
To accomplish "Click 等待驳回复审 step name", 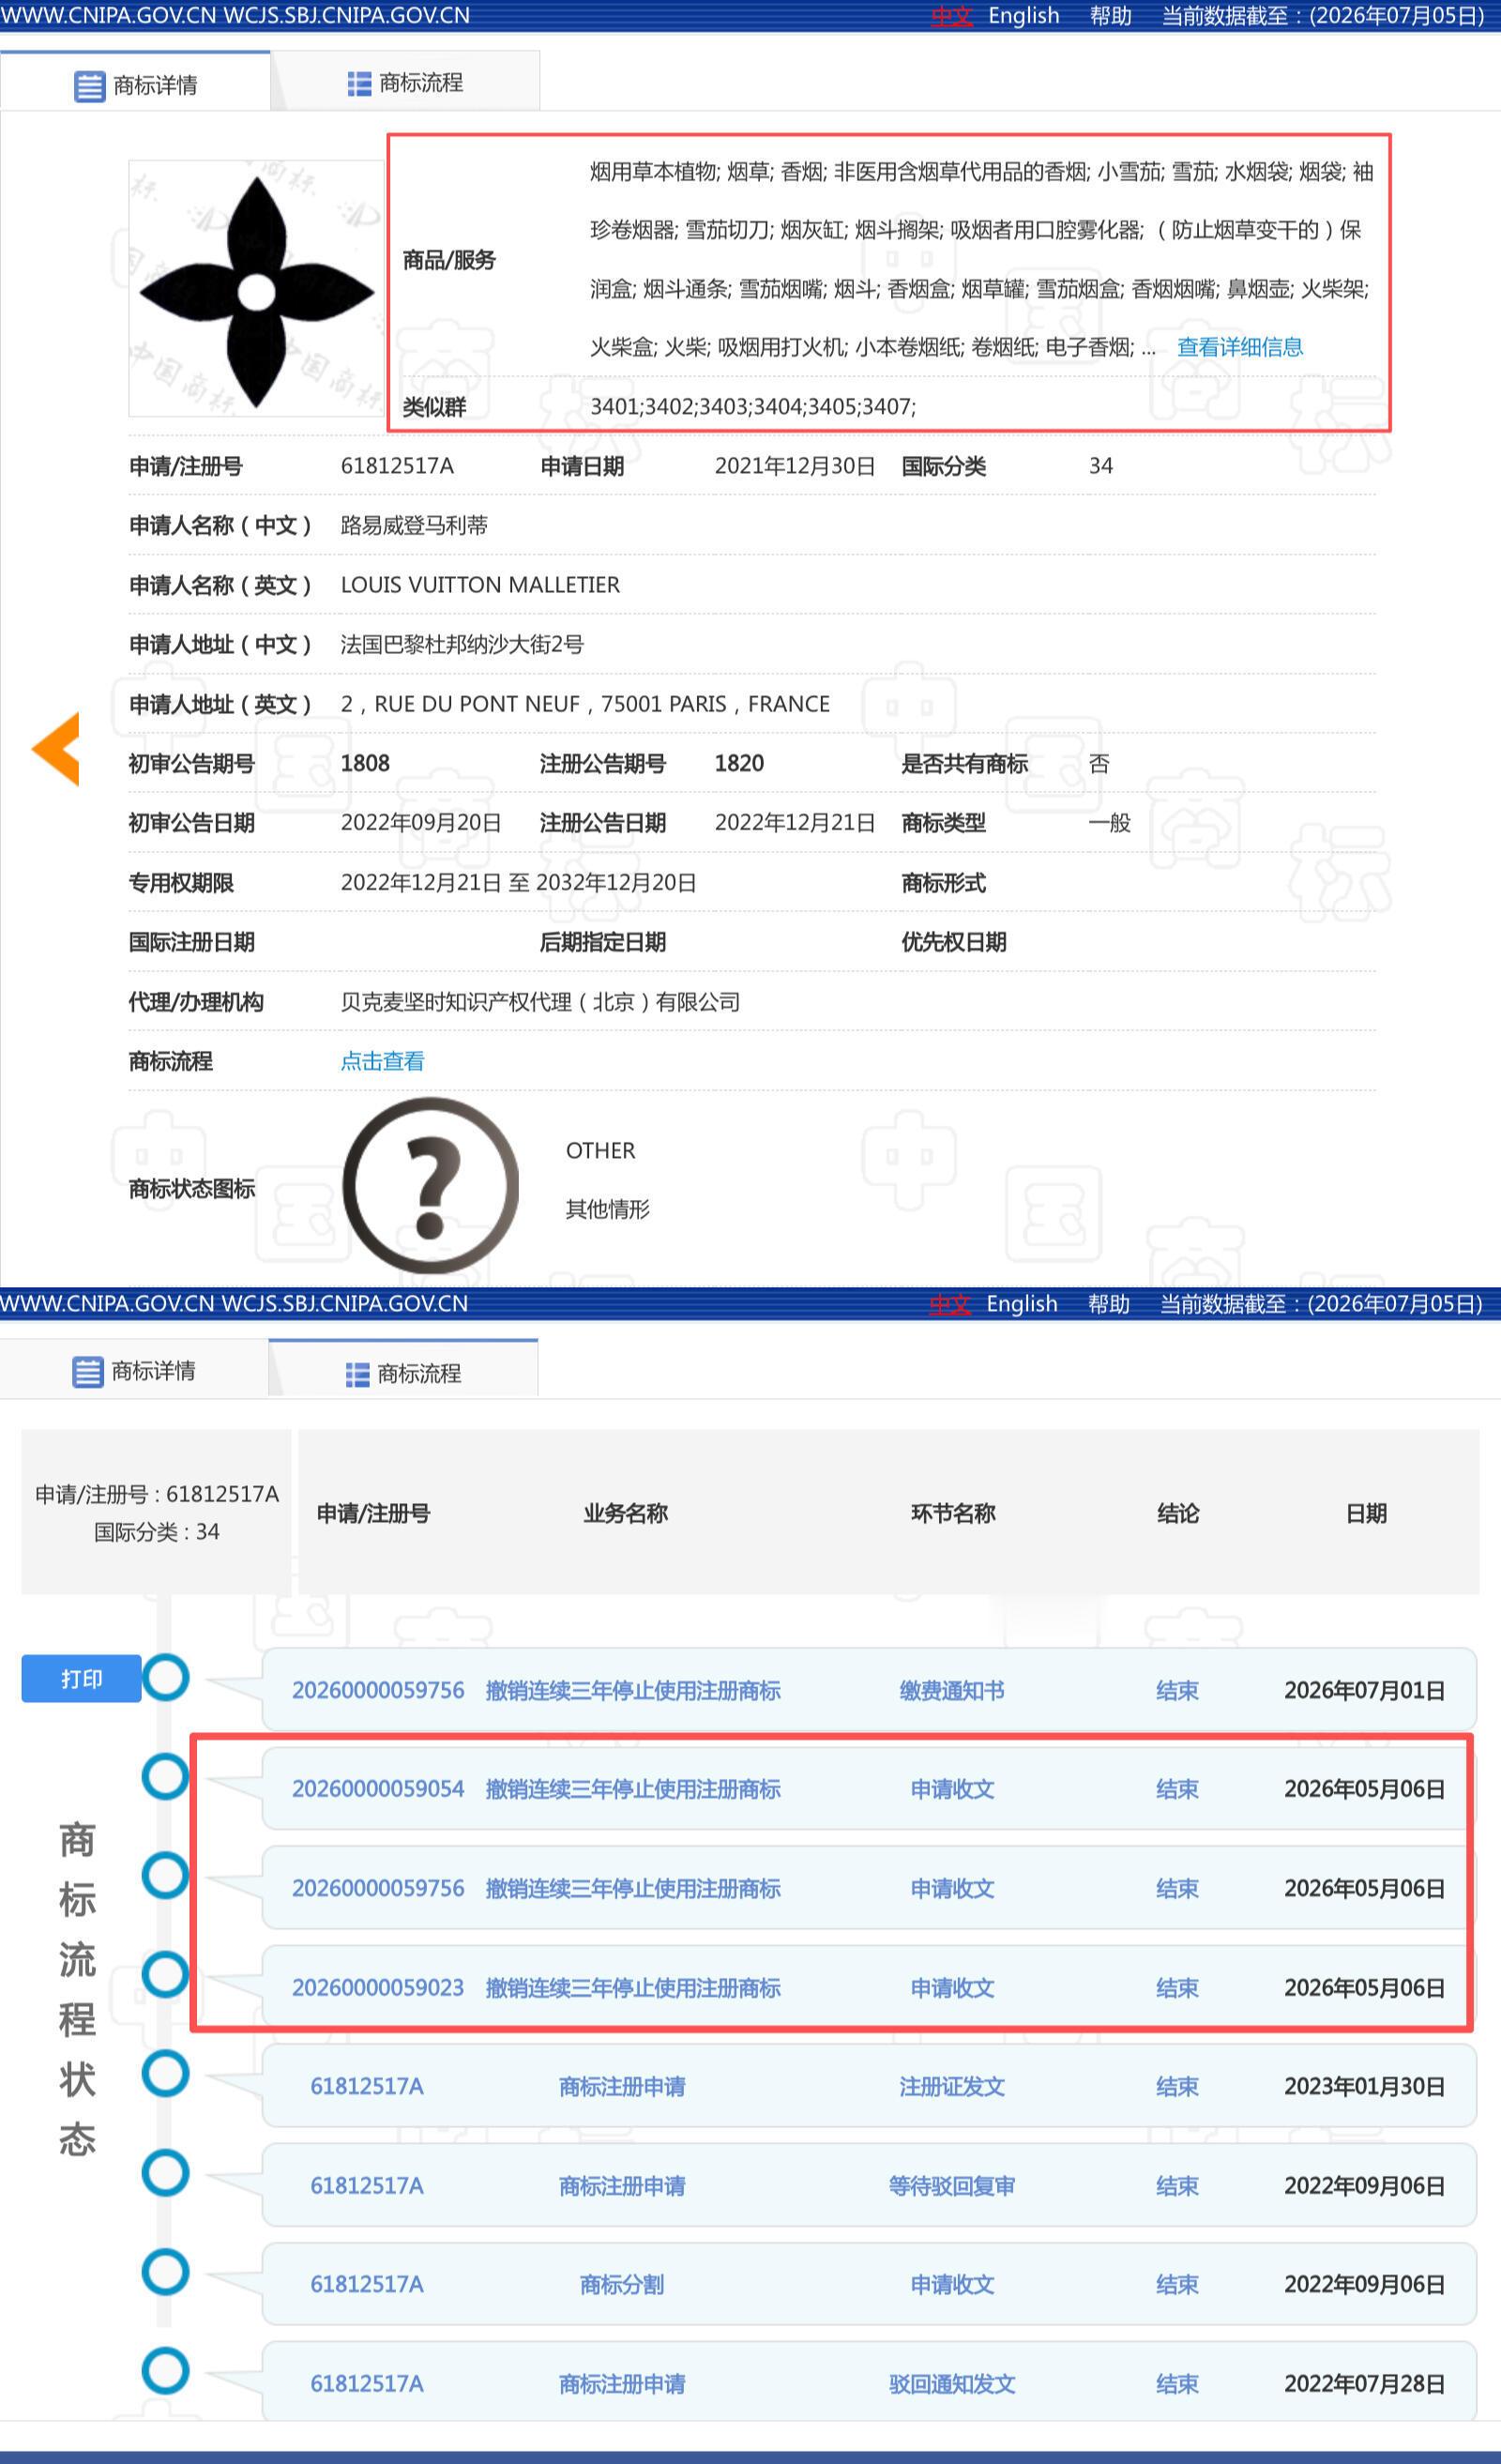I will [x=952, y=2186].
